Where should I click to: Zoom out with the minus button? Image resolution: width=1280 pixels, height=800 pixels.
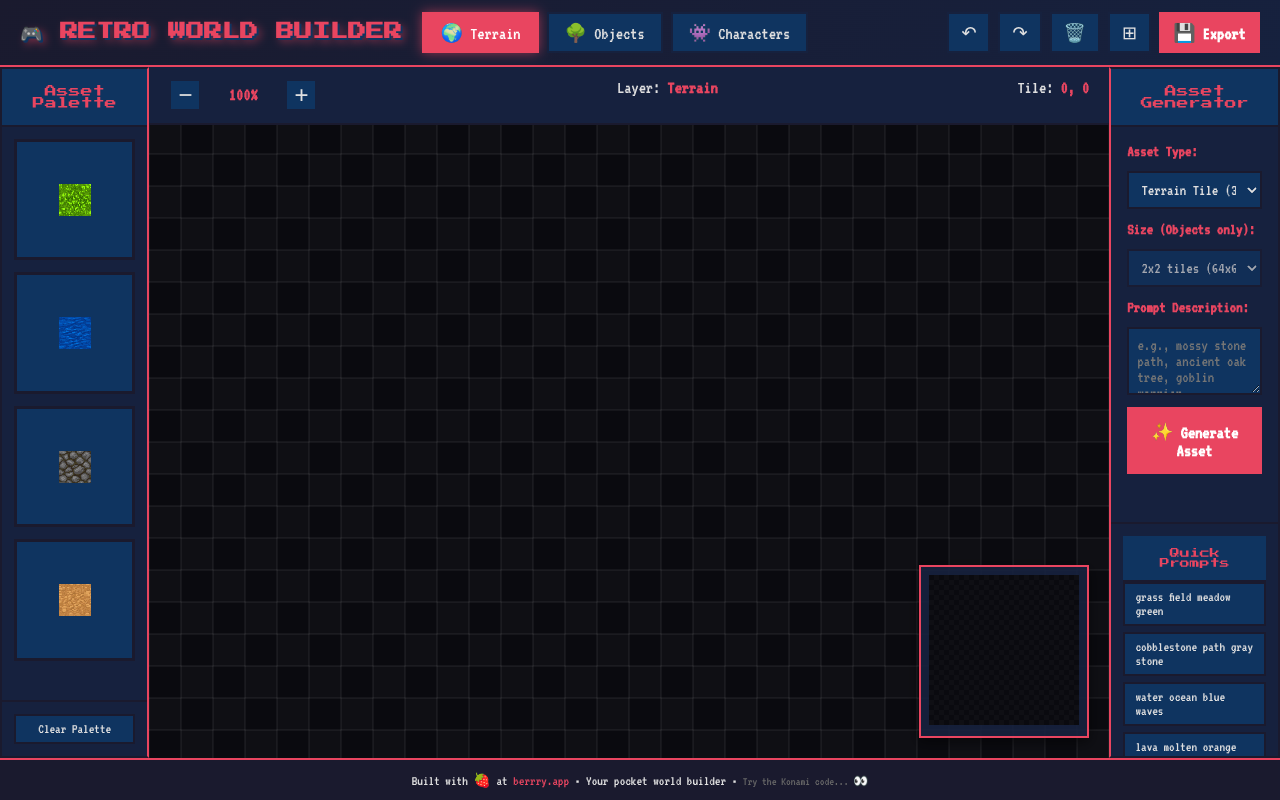tap(185, 95)
